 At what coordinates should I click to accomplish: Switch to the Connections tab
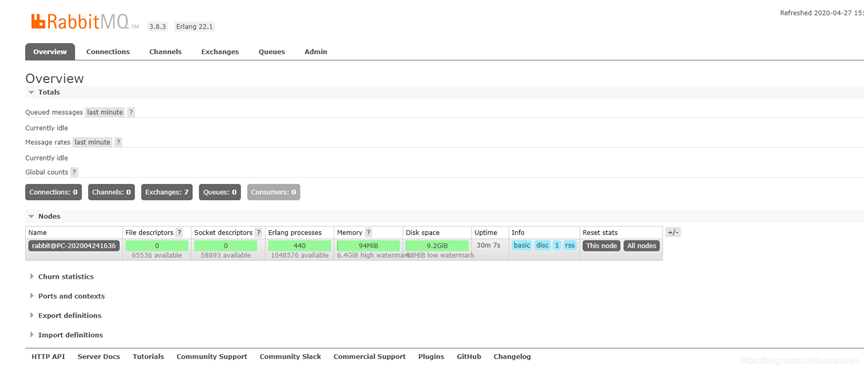pos(108,52)
